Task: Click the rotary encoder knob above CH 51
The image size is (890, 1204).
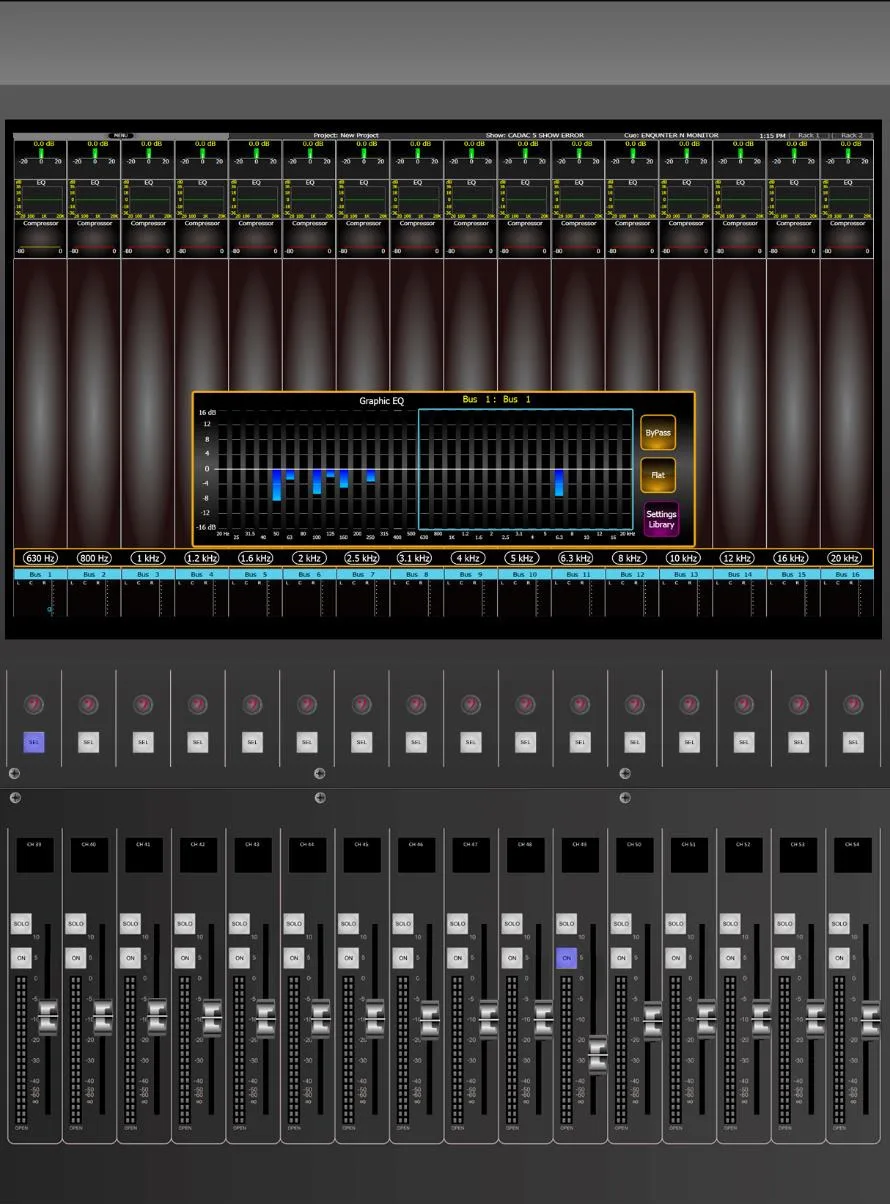Action: pos(690,705)
